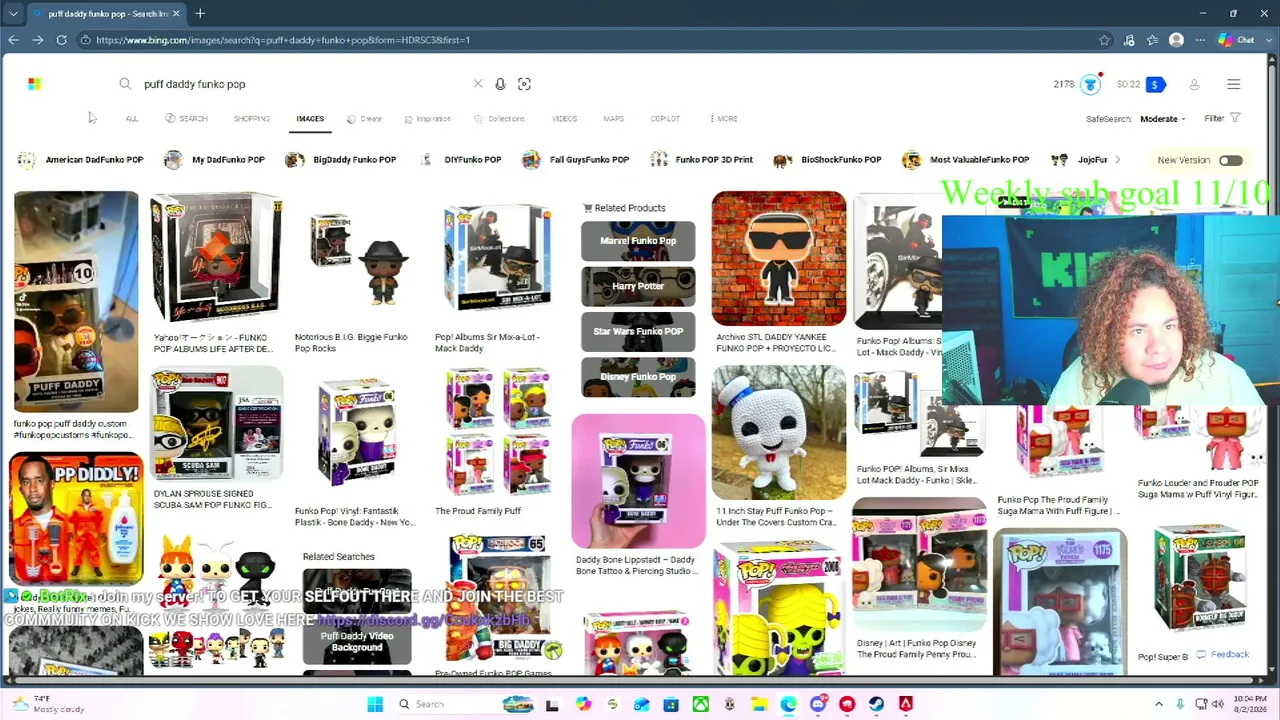Switch to the ALL results tab
The image size is (1280, 720).
click(x=132, y=119)
